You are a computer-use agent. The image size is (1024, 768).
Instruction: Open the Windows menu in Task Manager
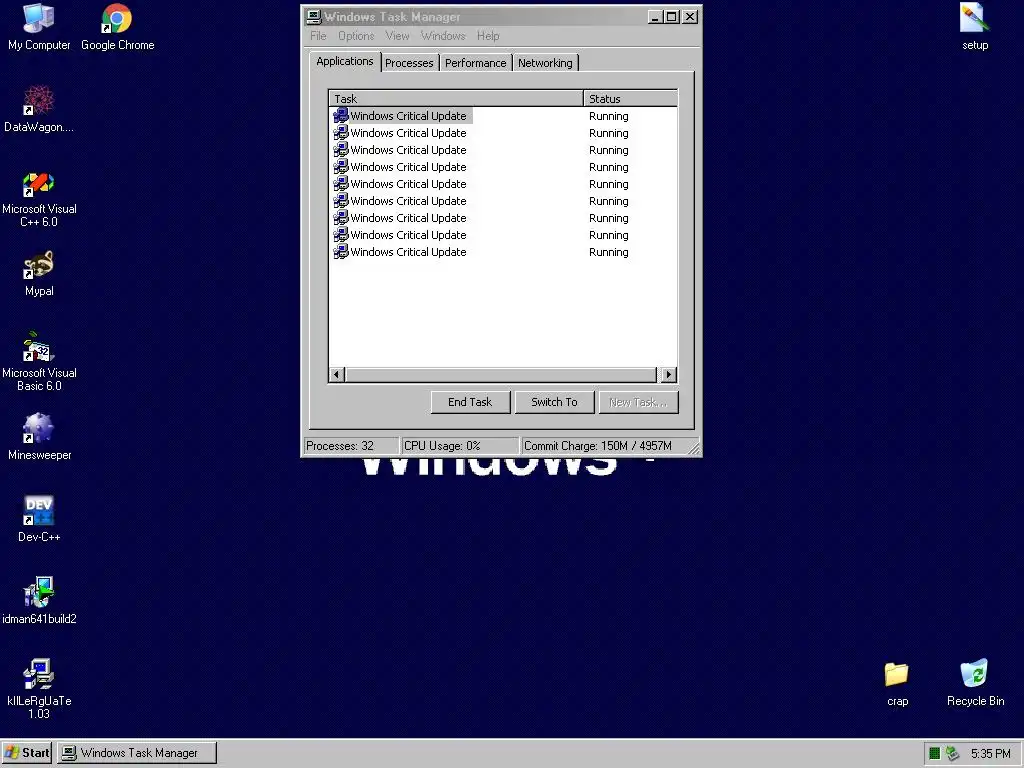click(443, 36)
